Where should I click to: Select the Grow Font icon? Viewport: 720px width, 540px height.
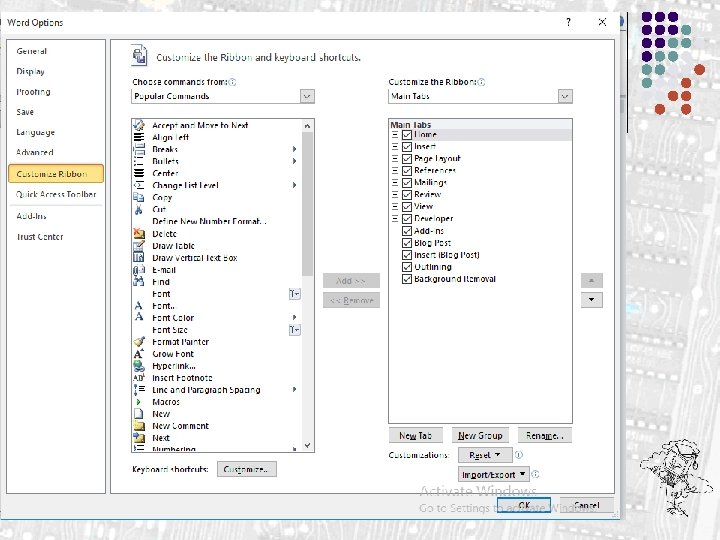(139, 354)
